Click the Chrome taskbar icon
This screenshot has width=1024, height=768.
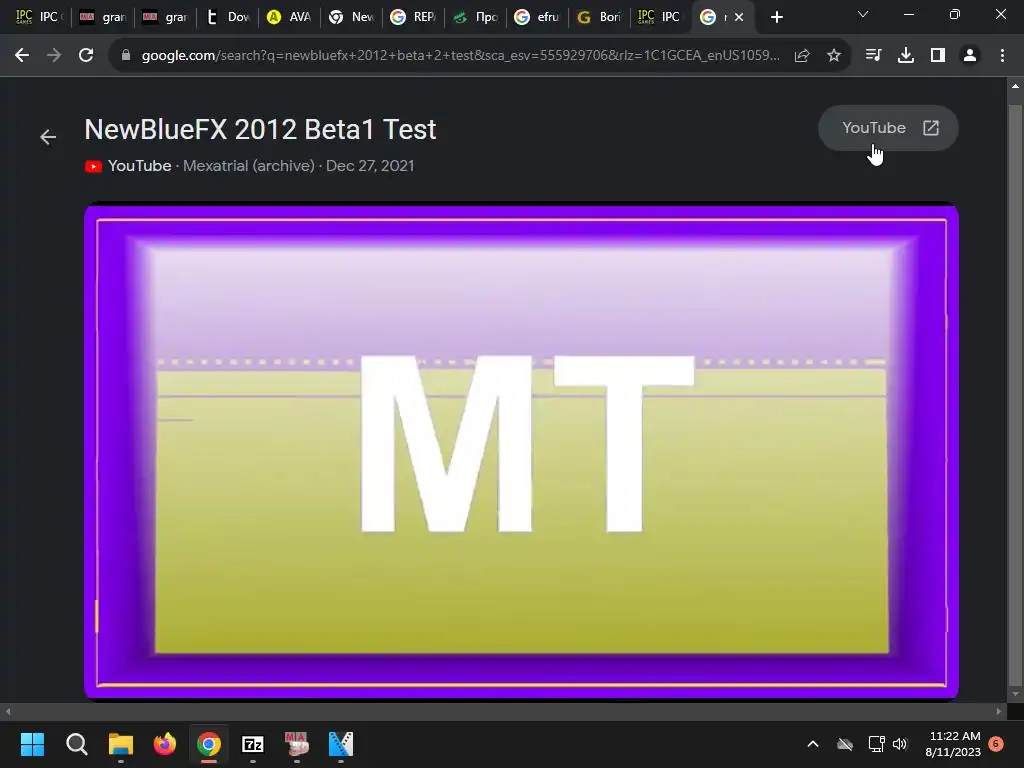point(209,744)
